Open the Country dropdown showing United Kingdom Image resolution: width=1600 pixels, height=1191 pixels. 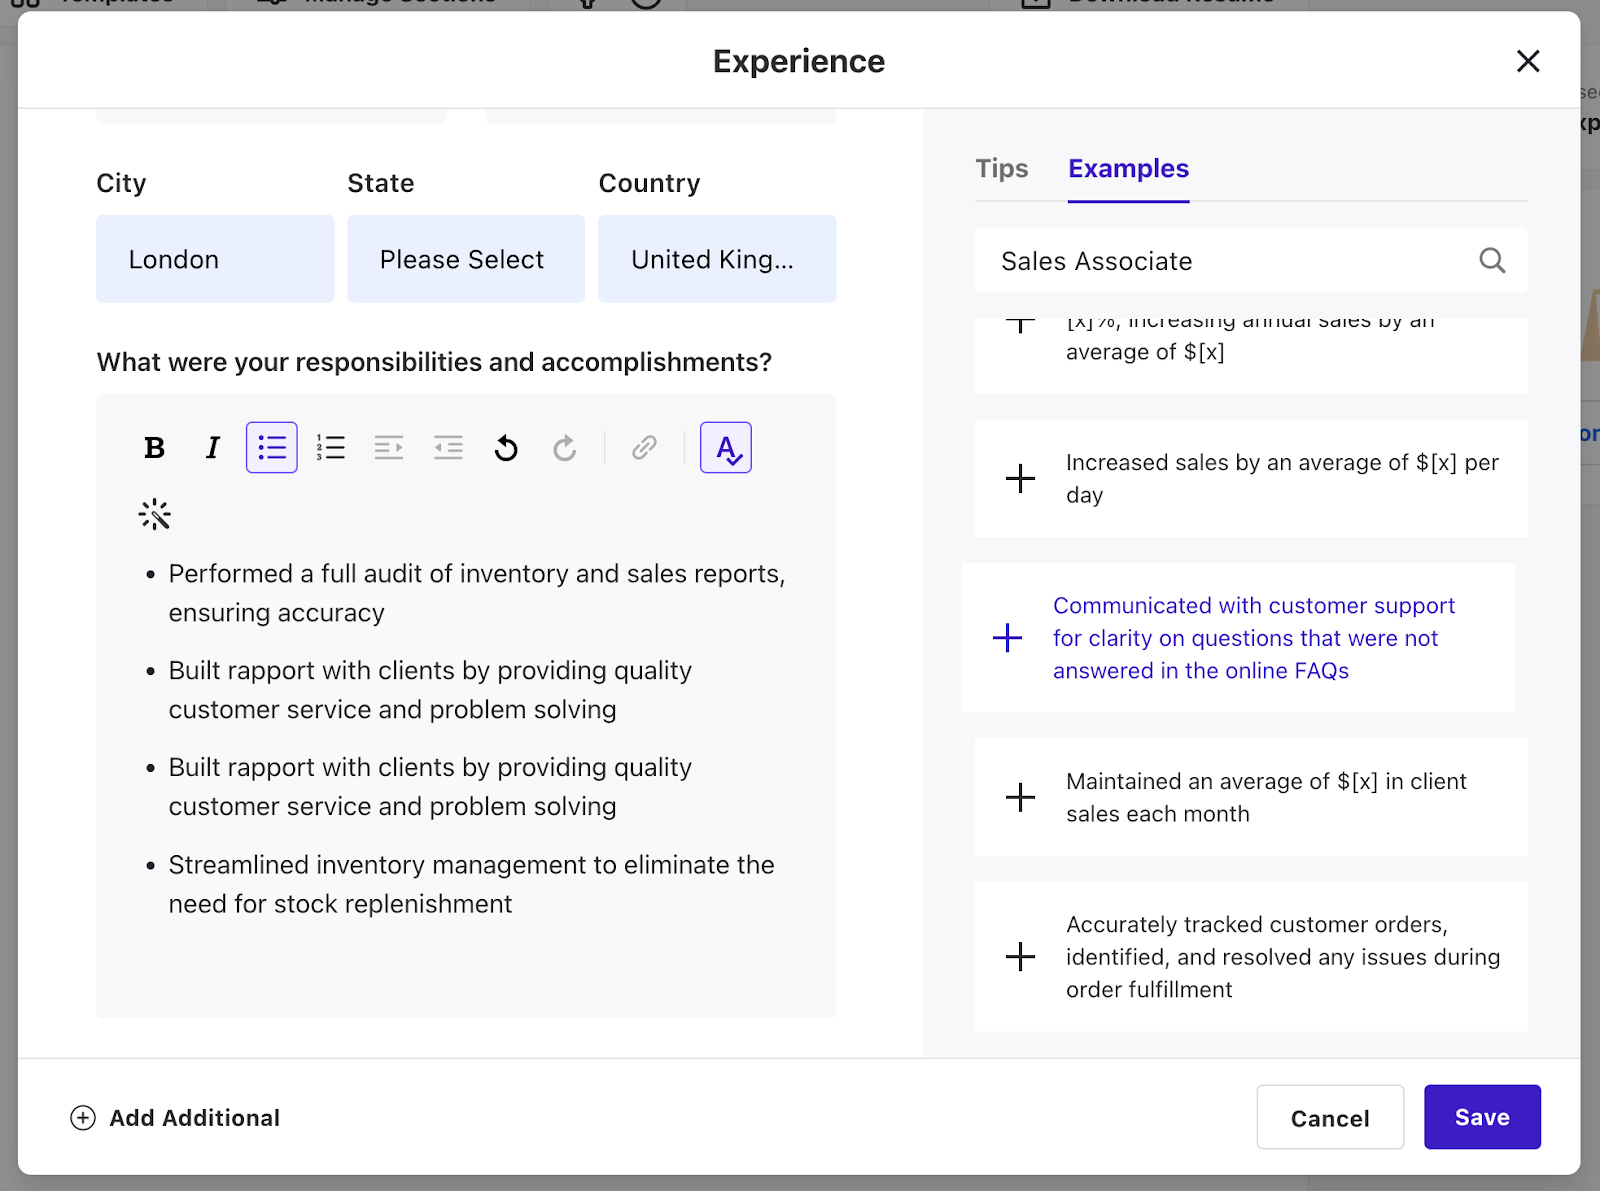pos(717,259)
